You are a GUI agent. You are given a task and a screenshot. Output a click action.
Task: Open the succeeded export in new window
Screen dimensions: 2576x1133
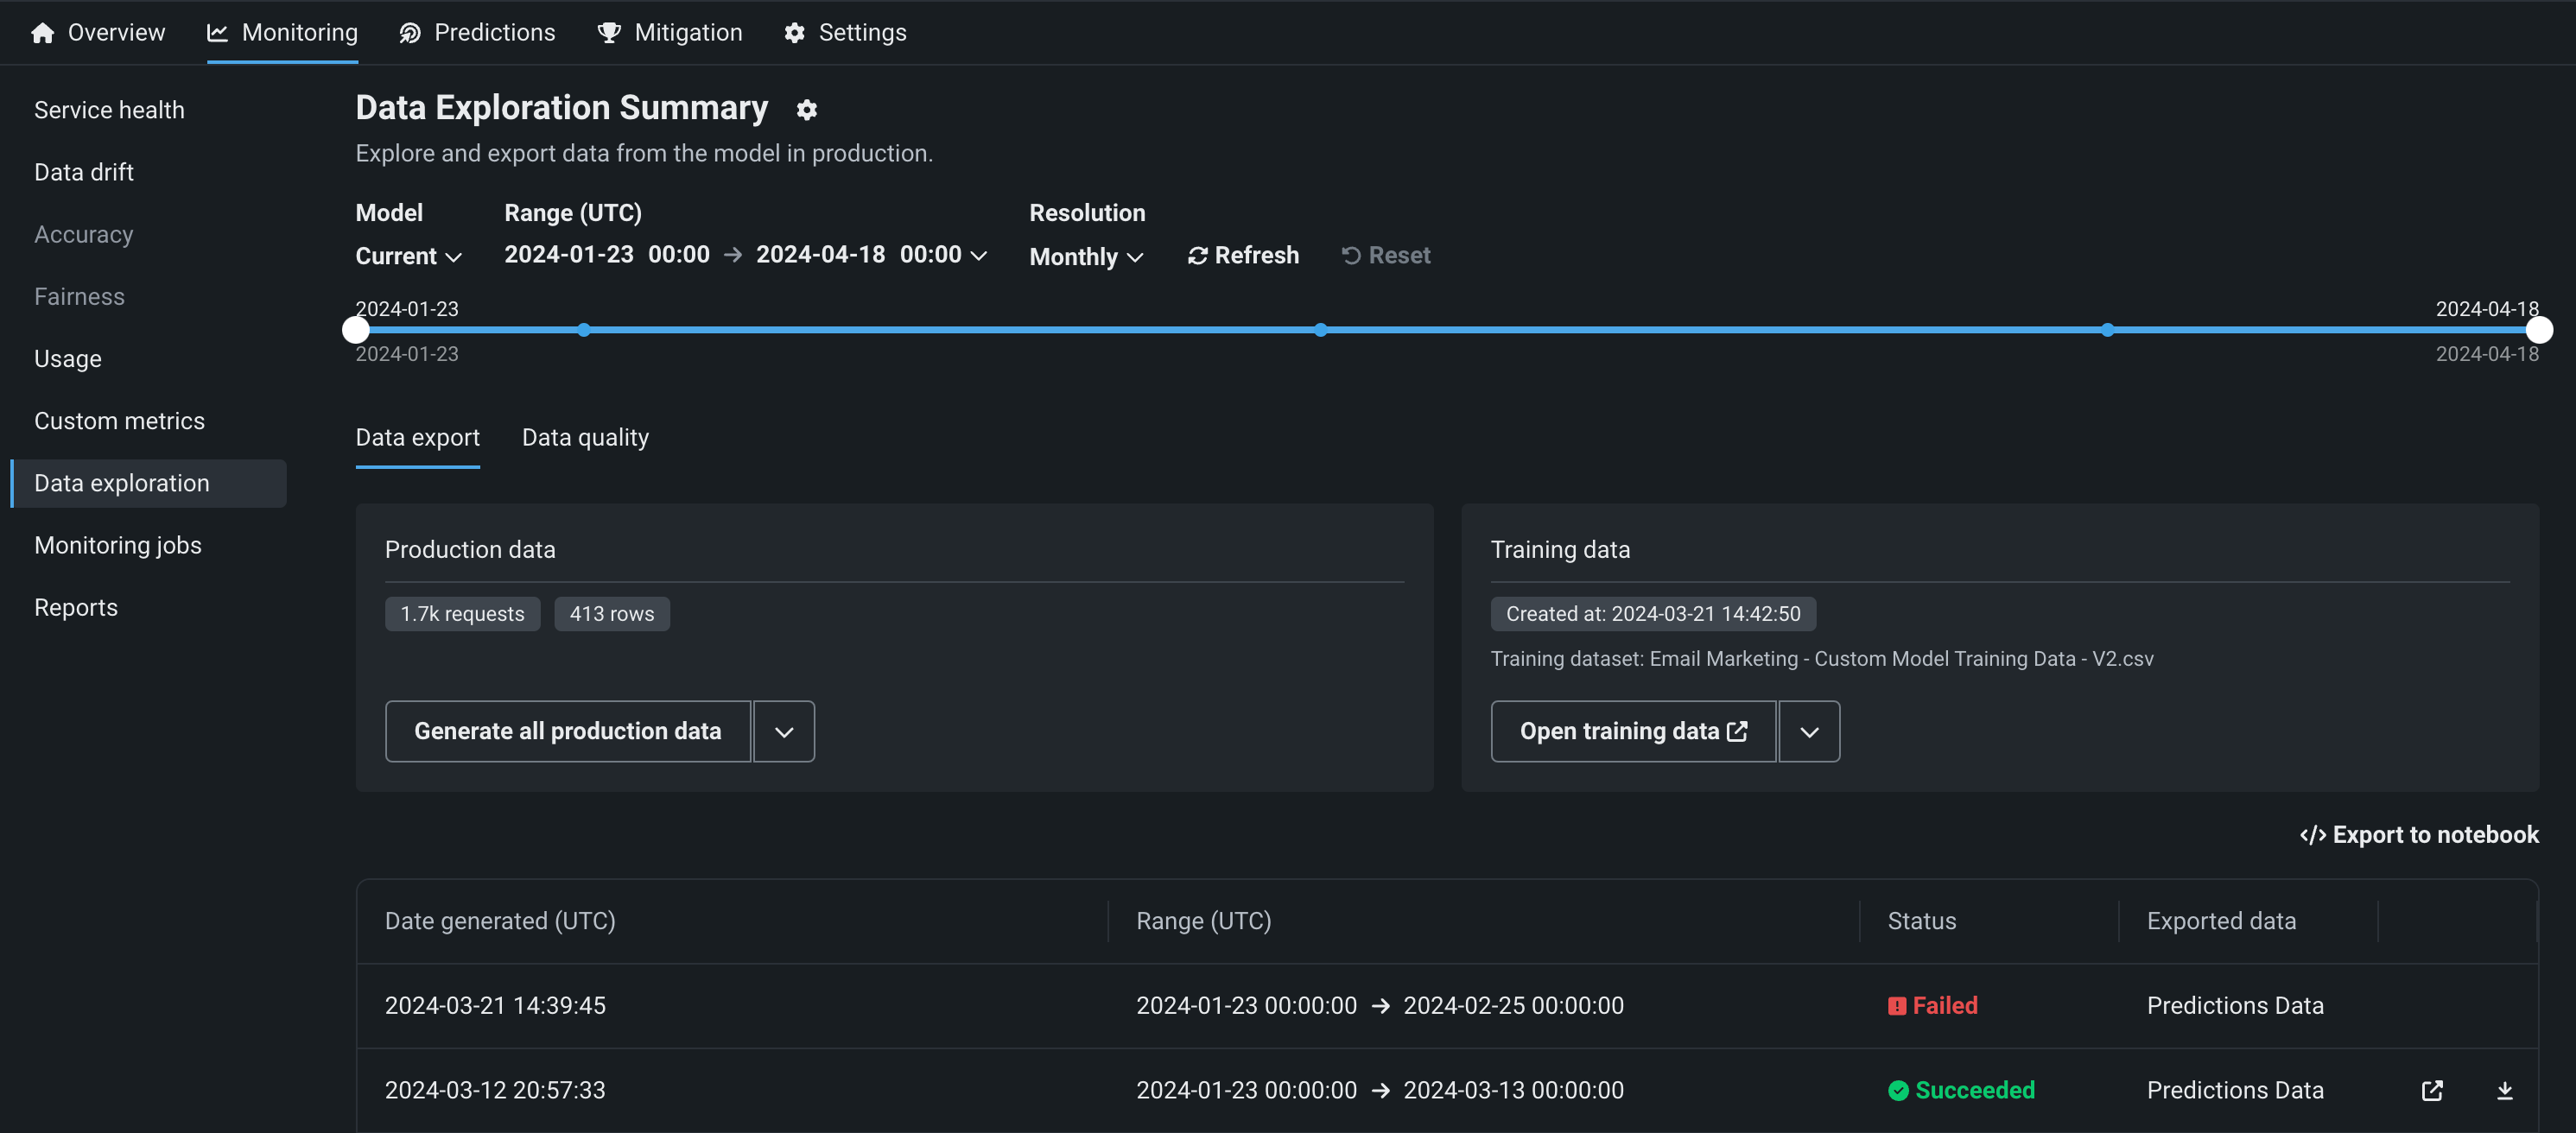click(2432, 1090)
